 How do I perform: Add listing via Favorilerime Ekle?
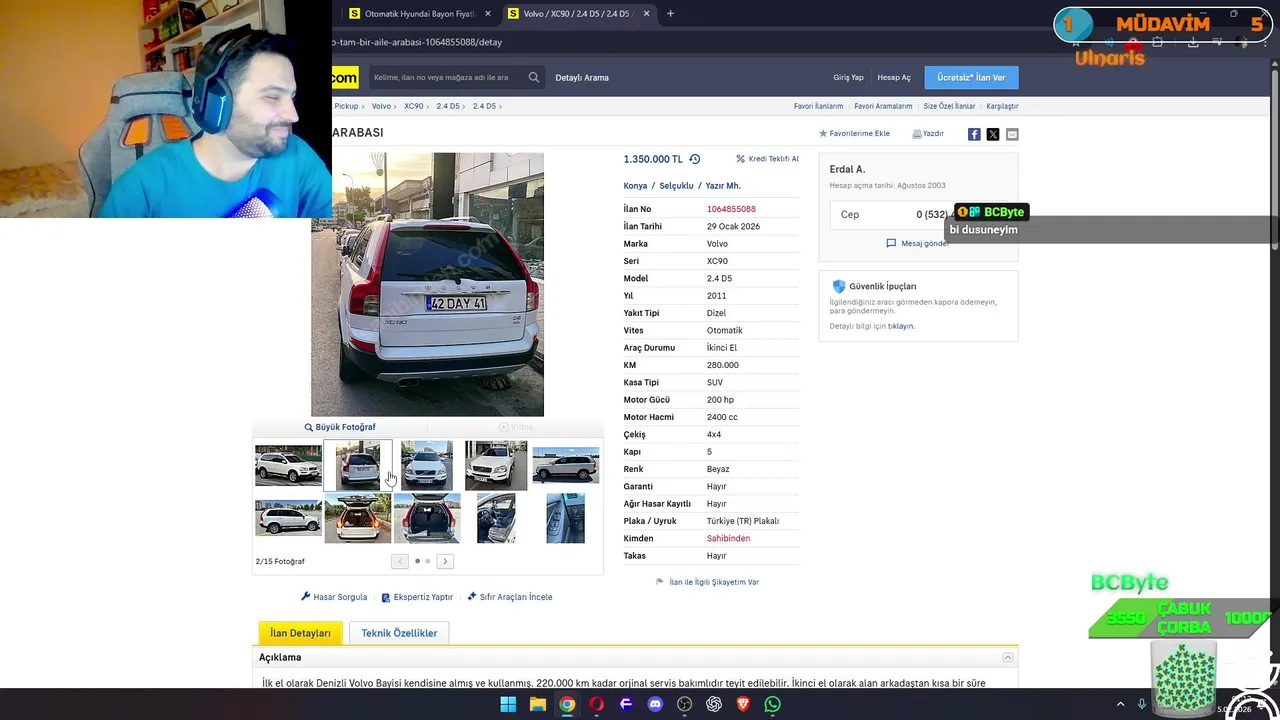855,133
